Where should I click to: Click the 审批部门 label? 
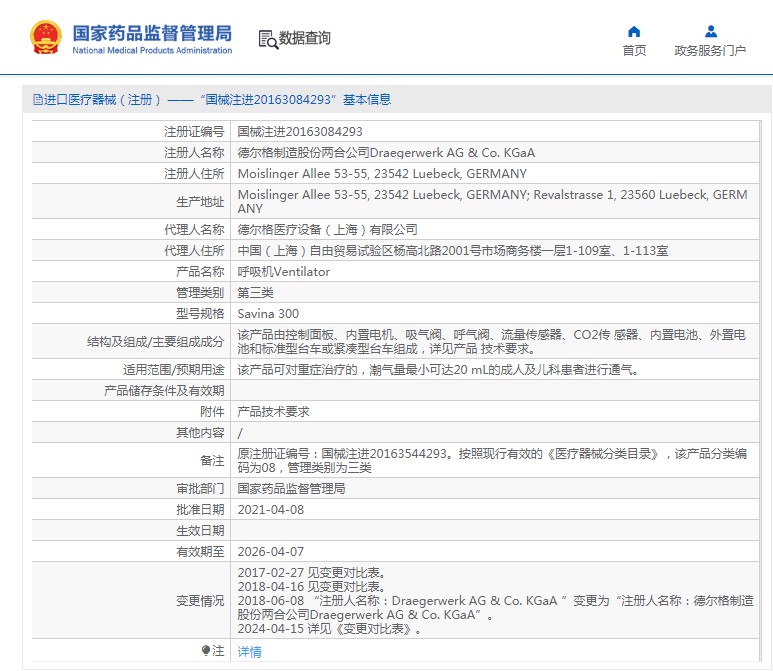click(200, 489)
